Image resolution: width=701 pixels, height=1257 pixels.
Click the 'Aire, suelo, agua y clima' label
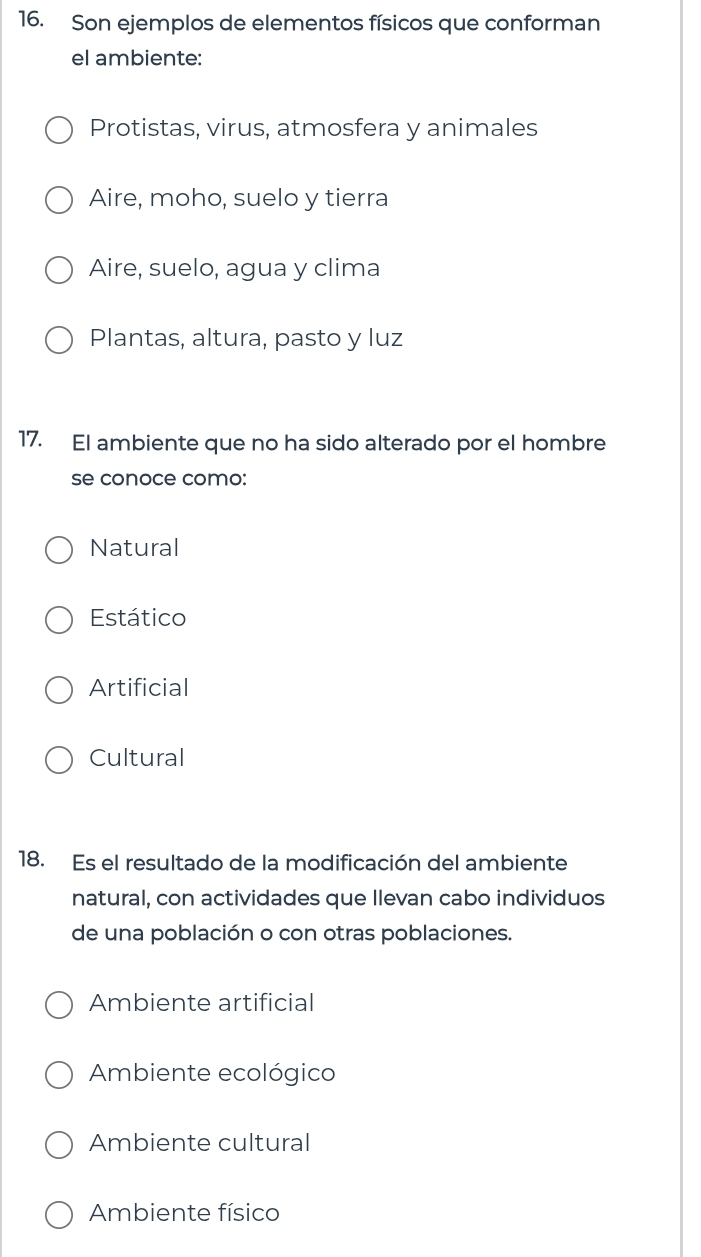[235, 268]
